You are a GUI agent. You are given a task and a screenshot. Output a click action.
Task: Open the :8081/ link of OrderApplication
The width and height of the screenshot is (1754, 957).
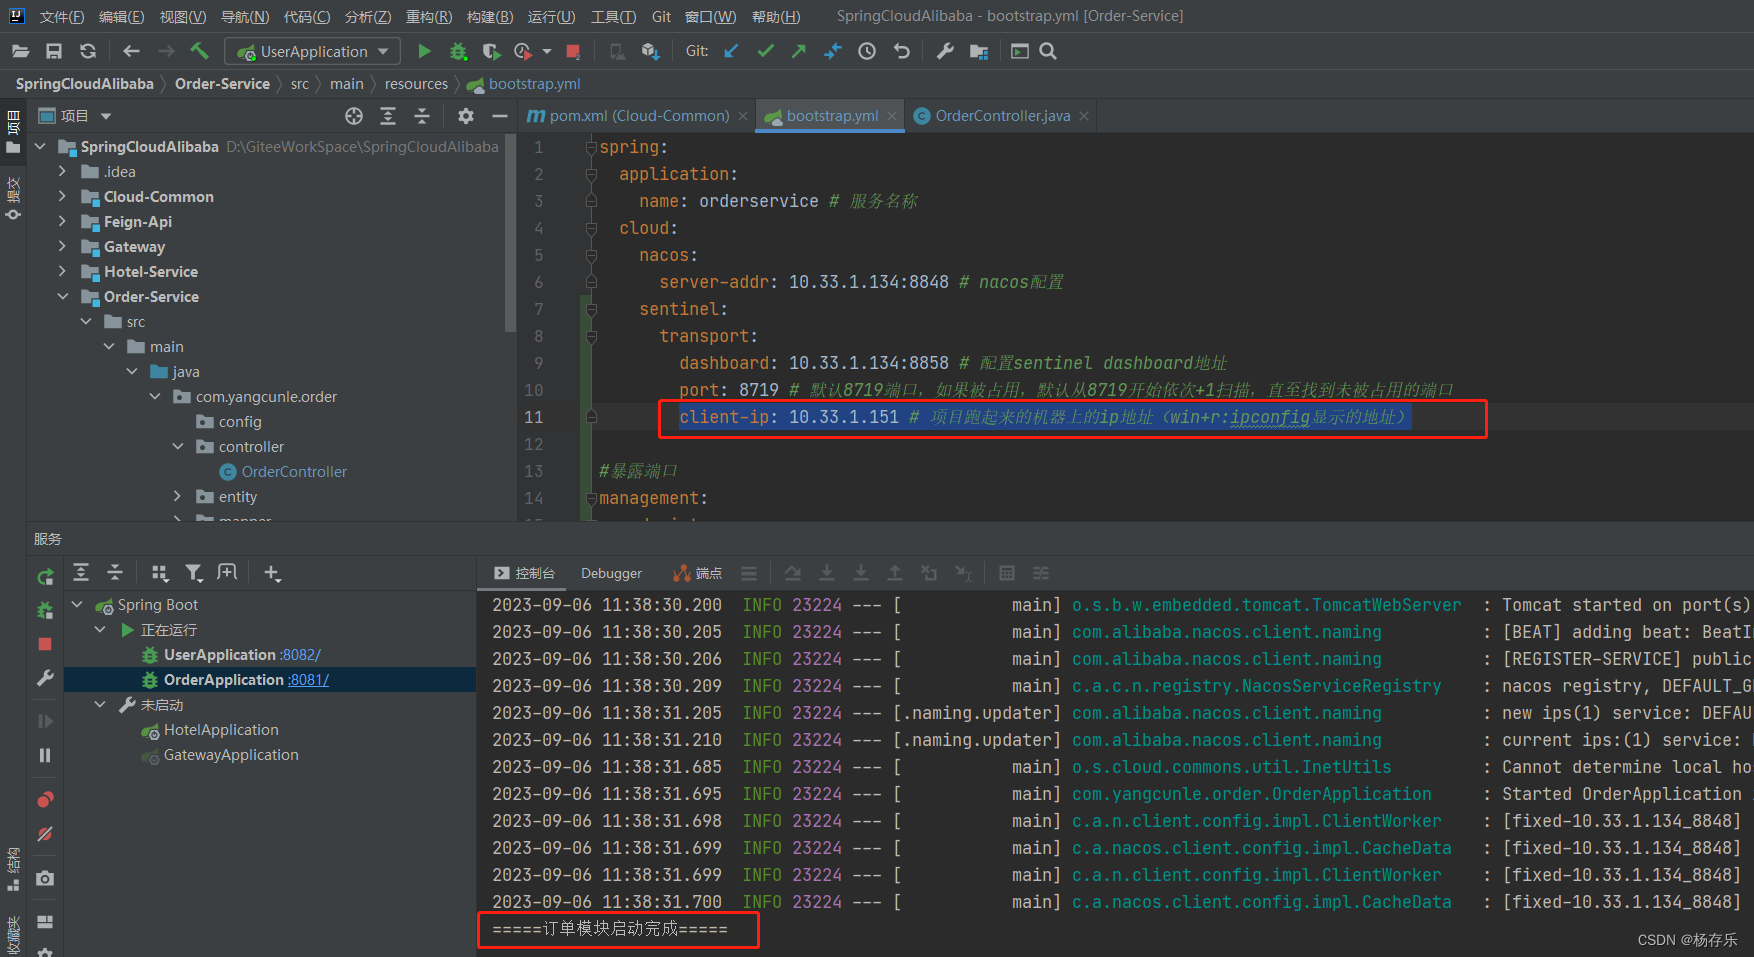tap(309, 680)
